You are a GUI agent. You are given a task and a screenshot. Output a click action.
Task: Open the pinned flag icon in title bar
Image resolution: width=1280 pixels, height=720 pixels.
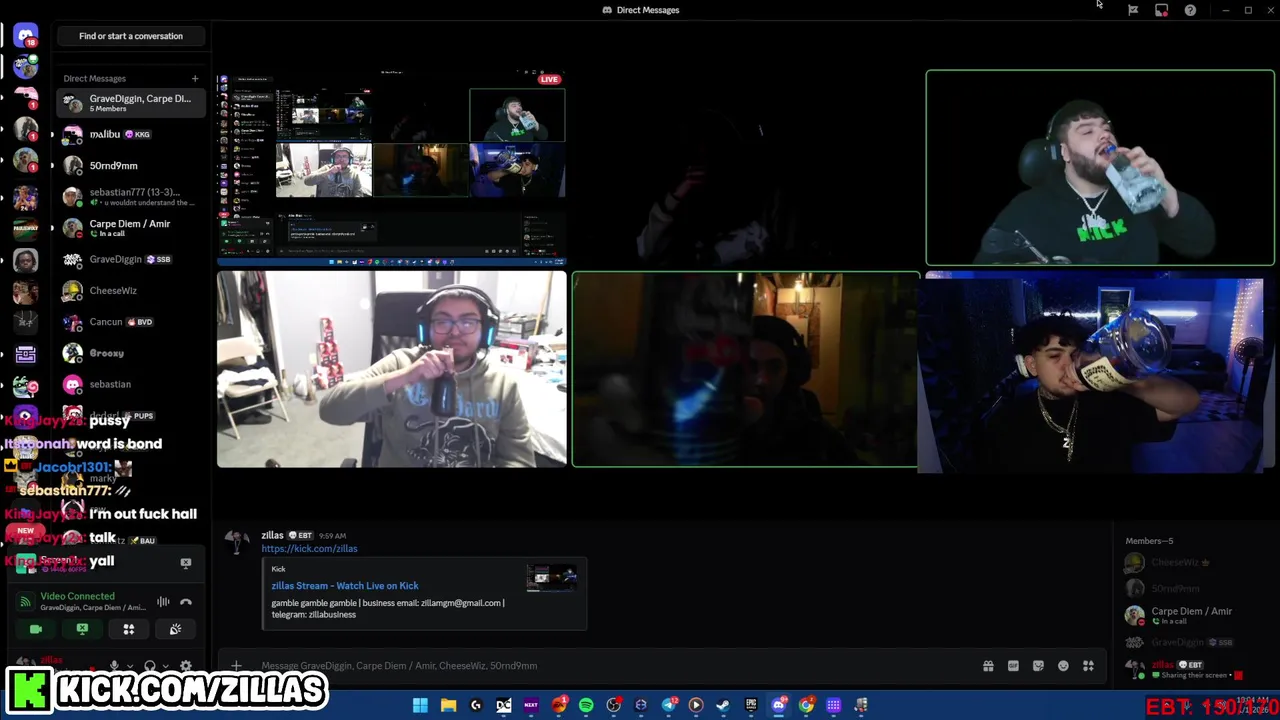pyautogui.click(x=1133, y=10)
